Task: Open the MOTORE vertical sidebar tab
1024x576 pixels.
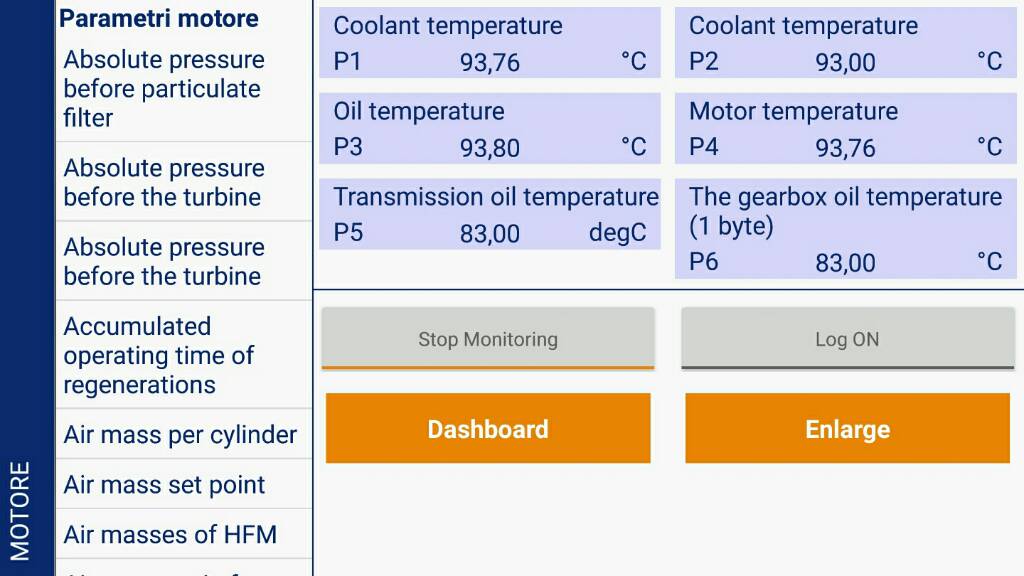Action: pos(20,511)
